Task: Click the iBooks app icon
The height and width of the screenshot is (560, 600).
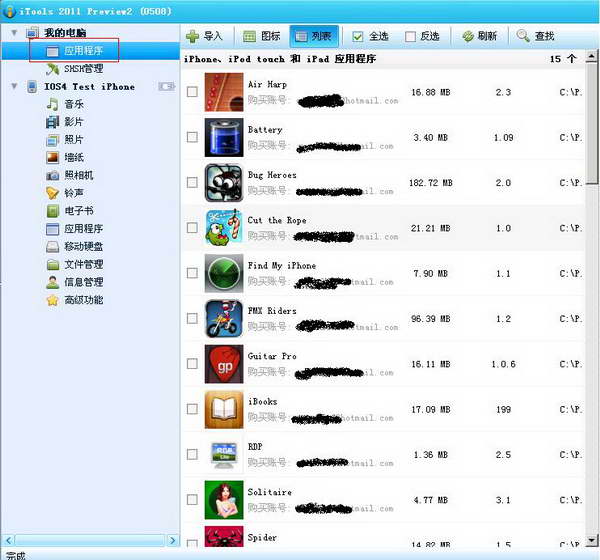Action: pyautogui.click(x=224, y=409)
